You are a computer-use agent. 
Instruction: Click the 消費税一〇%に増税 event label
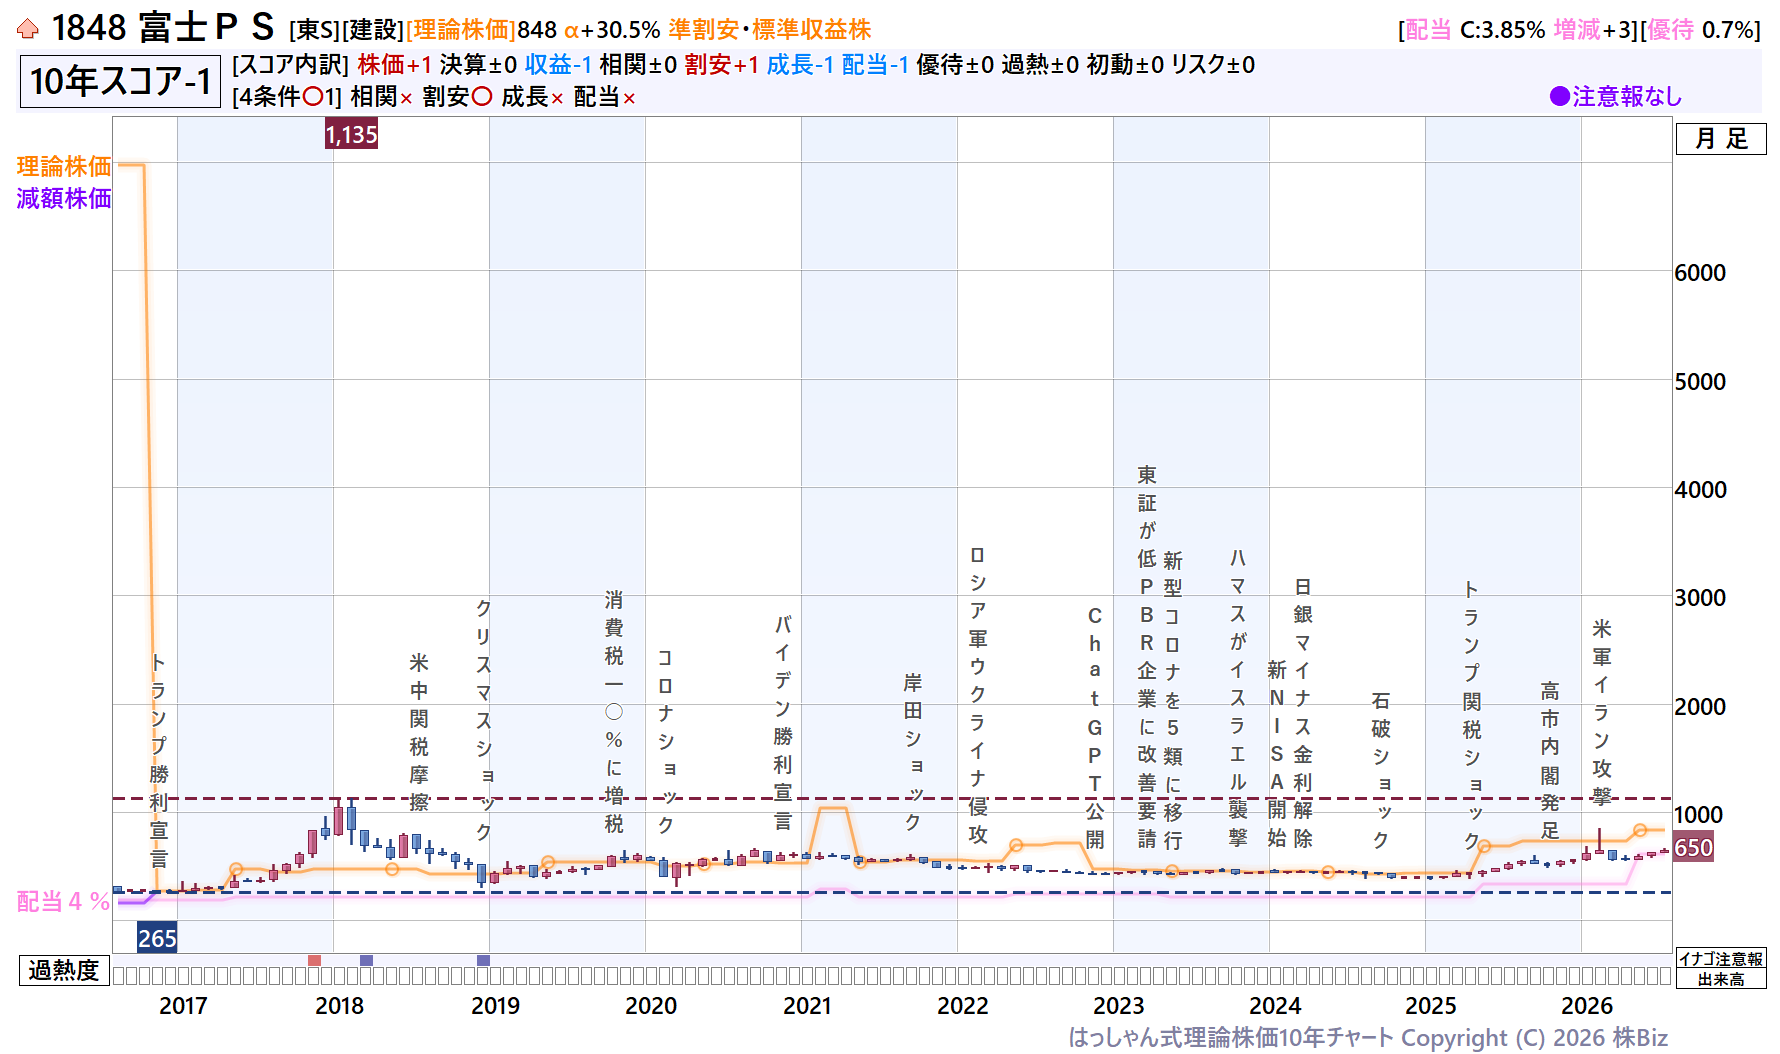[614, 711]
